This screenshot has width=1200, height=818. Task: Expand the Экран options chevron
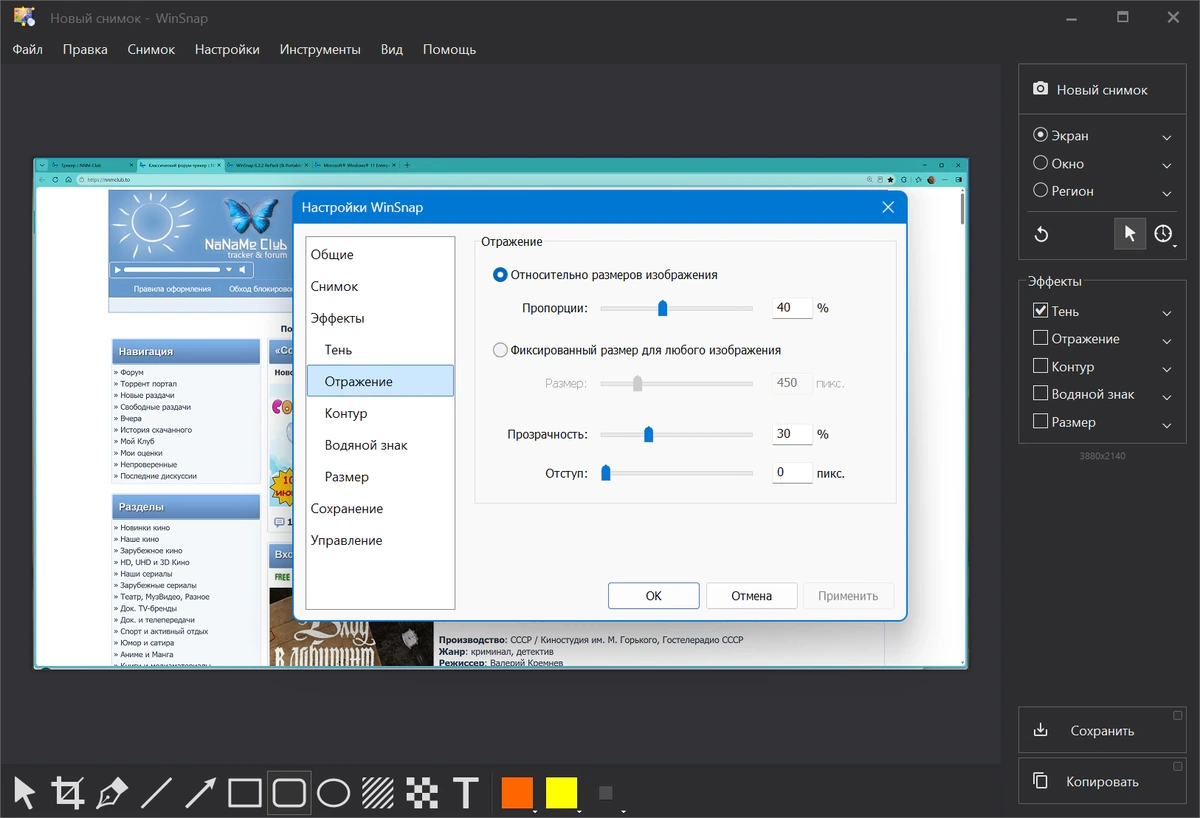point(1167,138)
